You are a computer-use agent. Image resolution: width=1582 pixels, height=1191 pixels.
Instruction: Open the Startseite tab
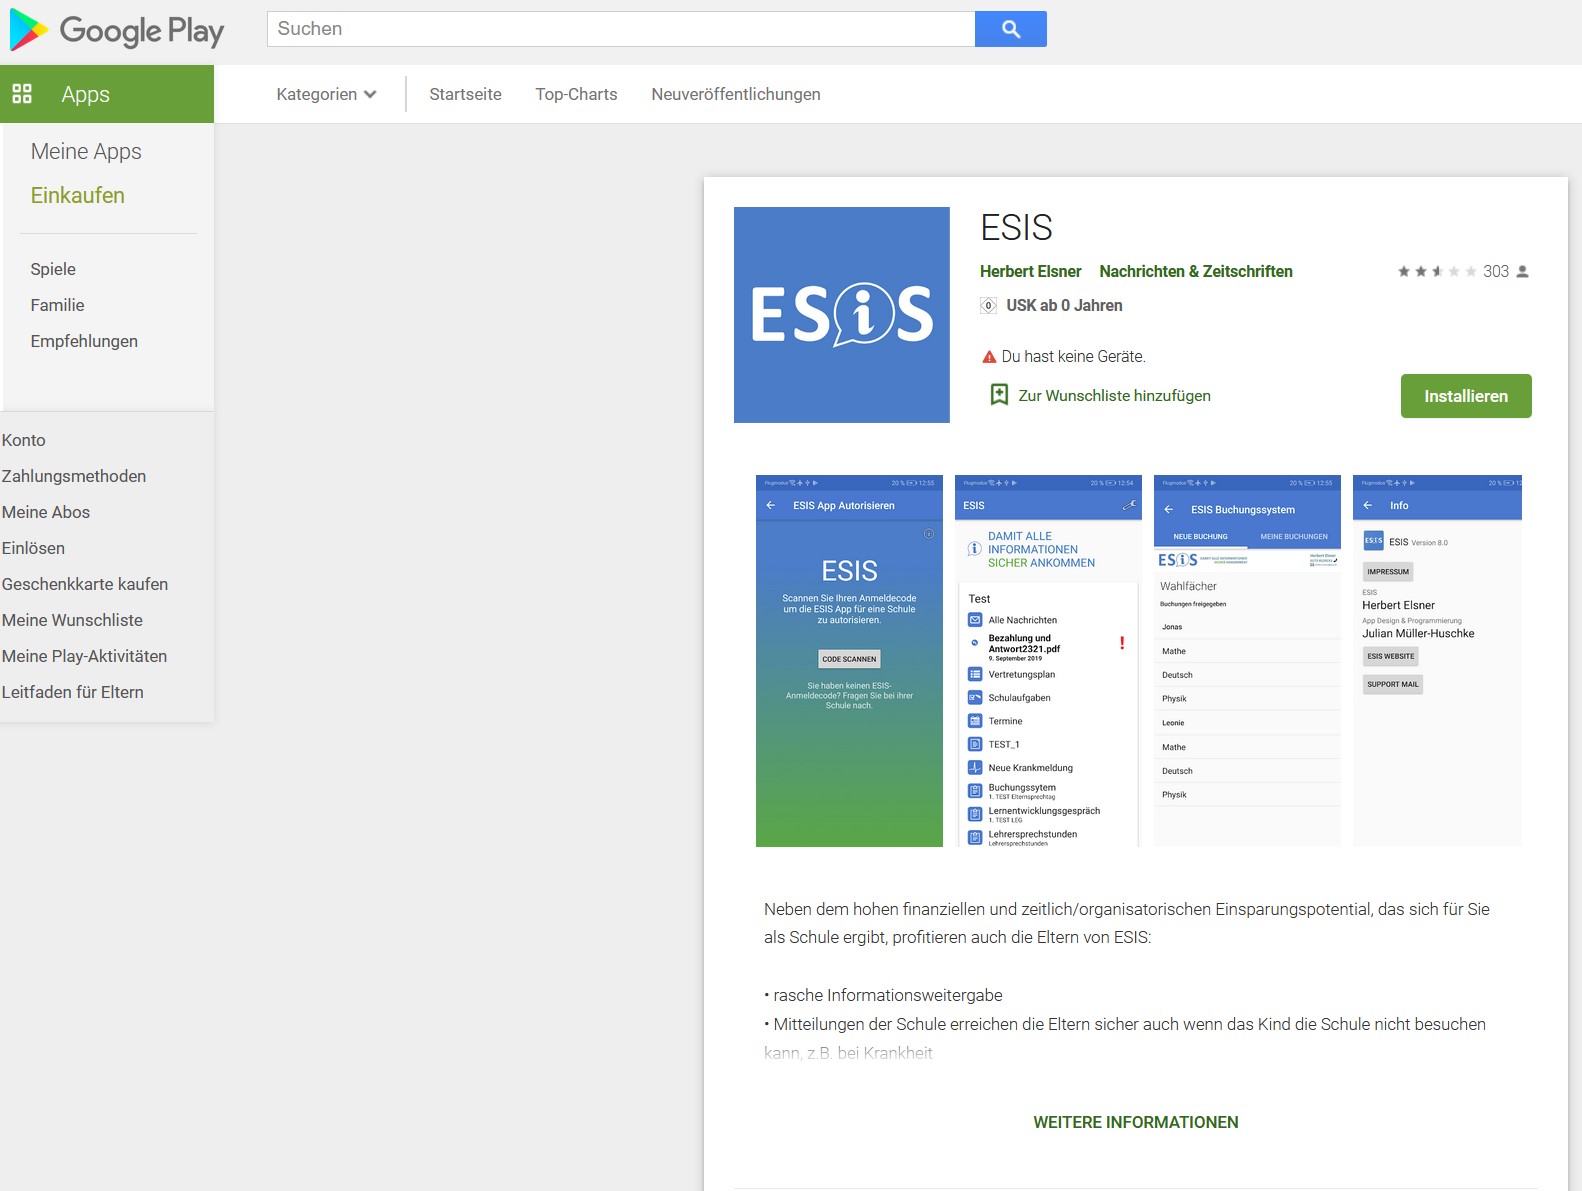[465, 94]
